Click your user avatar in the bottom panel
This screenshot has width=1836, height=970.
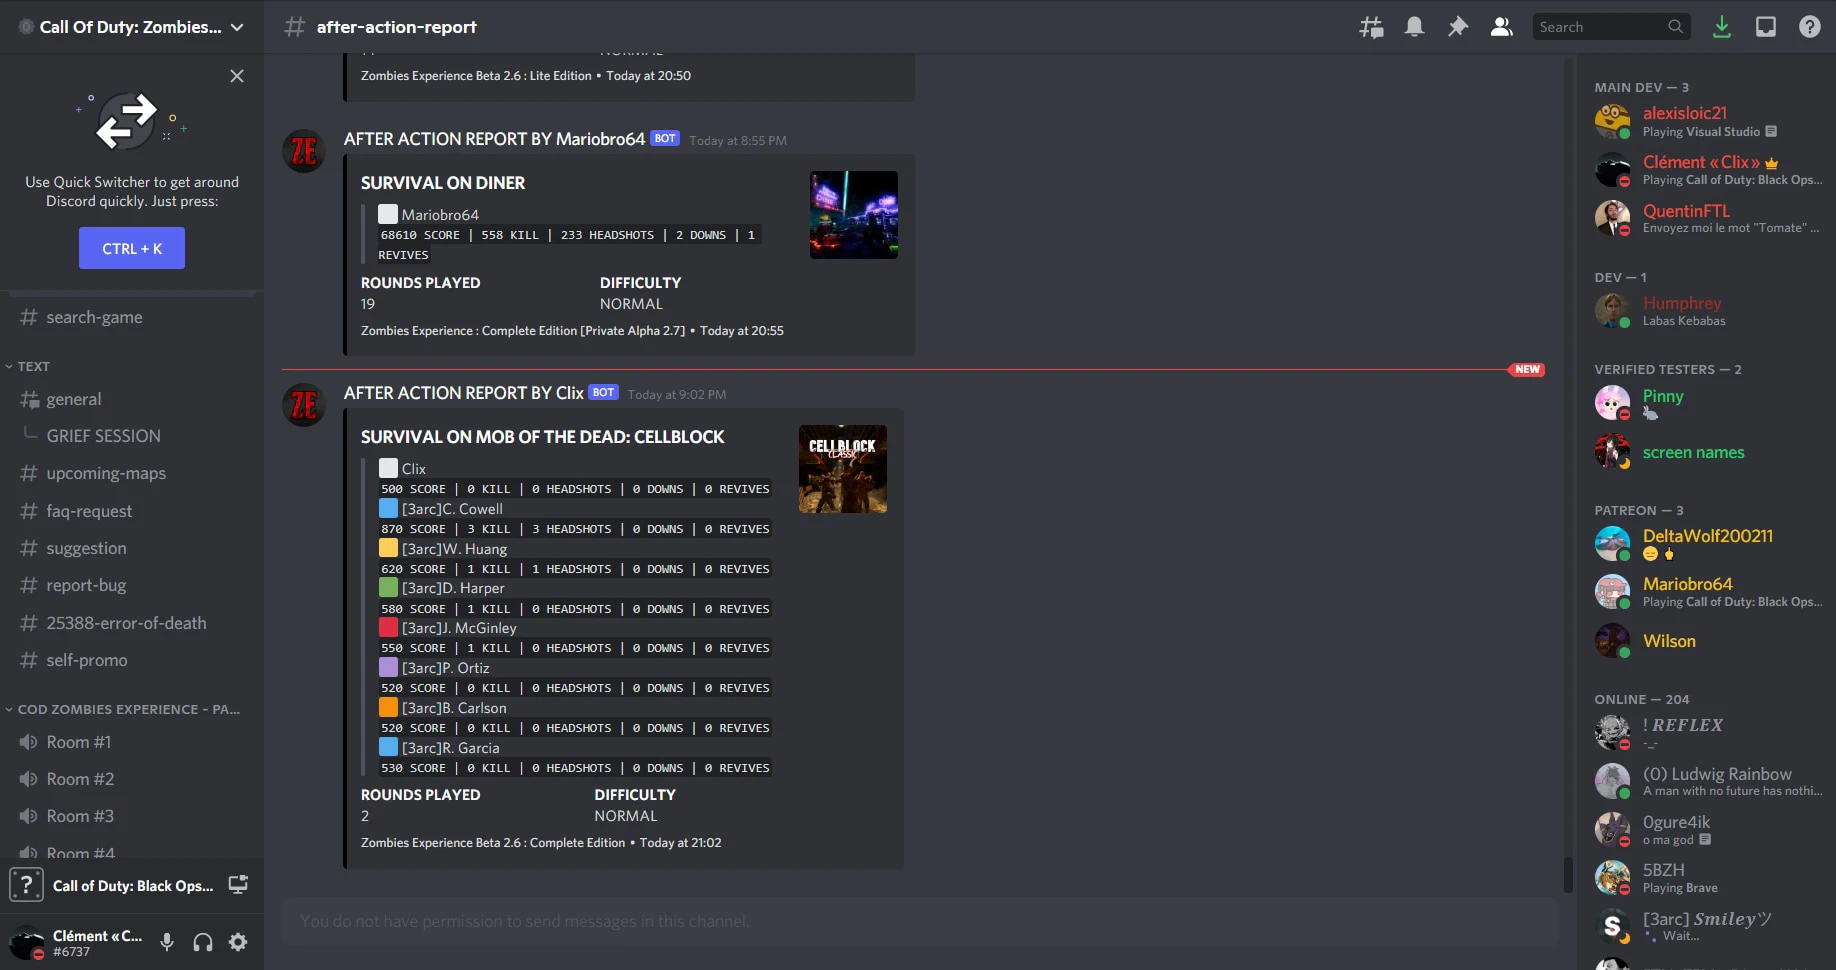coord(27,943)
